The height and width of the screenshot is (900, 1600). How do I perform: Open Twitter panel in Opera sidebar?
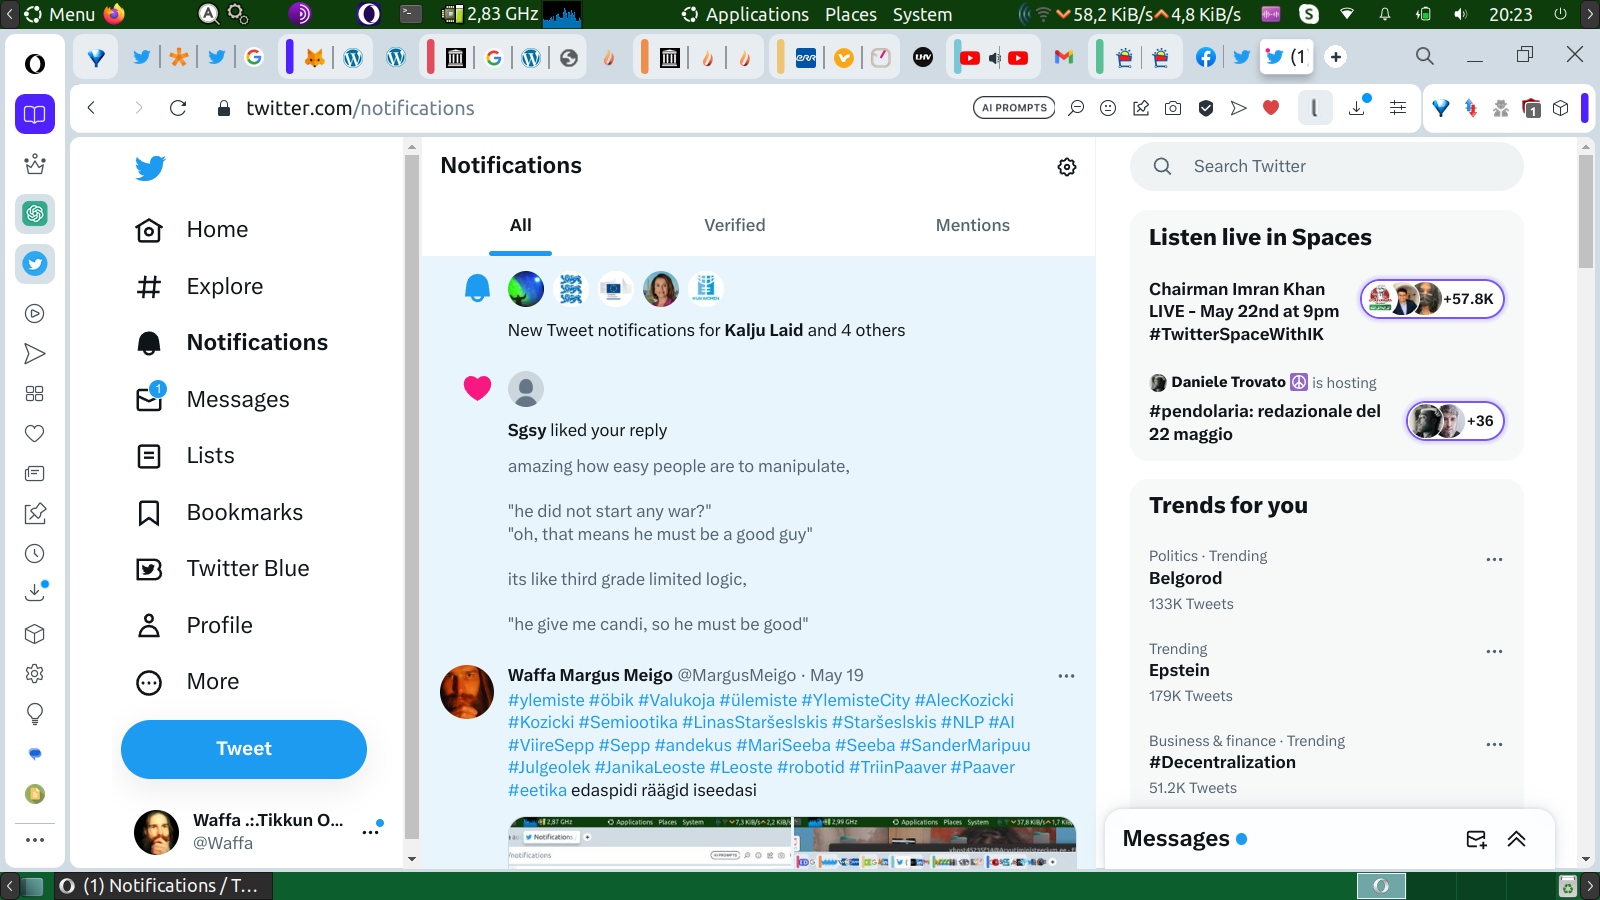coord(35,264)
